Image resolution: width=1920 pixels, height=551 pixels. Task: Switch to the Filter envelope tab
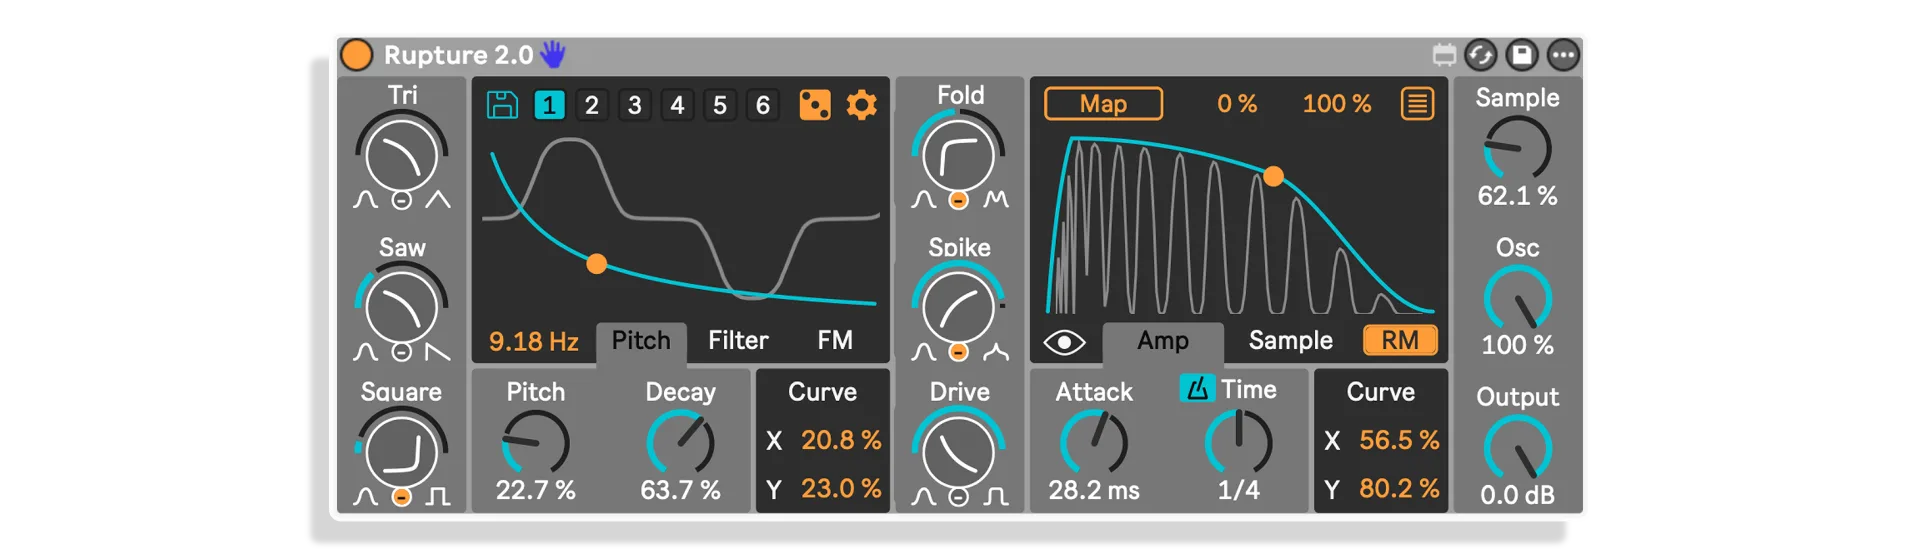tap(738, 341)
